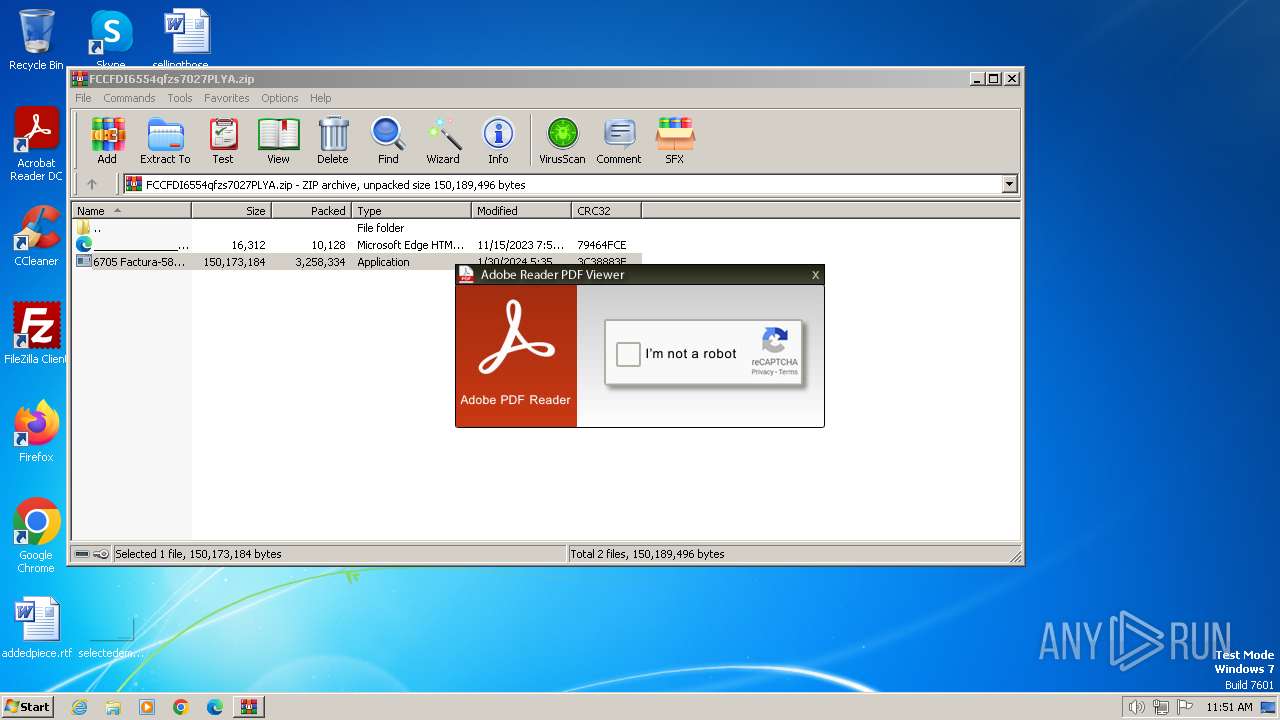
Task: Click the taskbar clock showing 11:51 AM
Action: point(1229,707)
